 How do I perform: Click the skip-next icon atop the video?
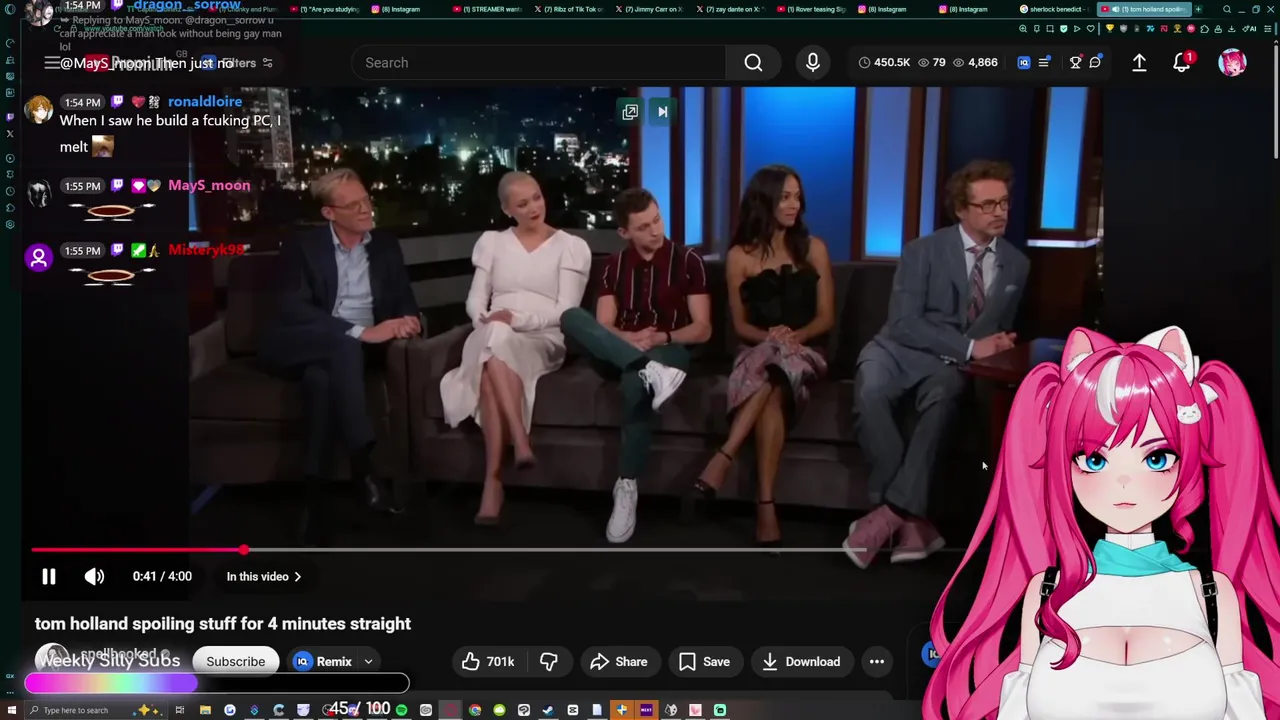click(662, 112)
